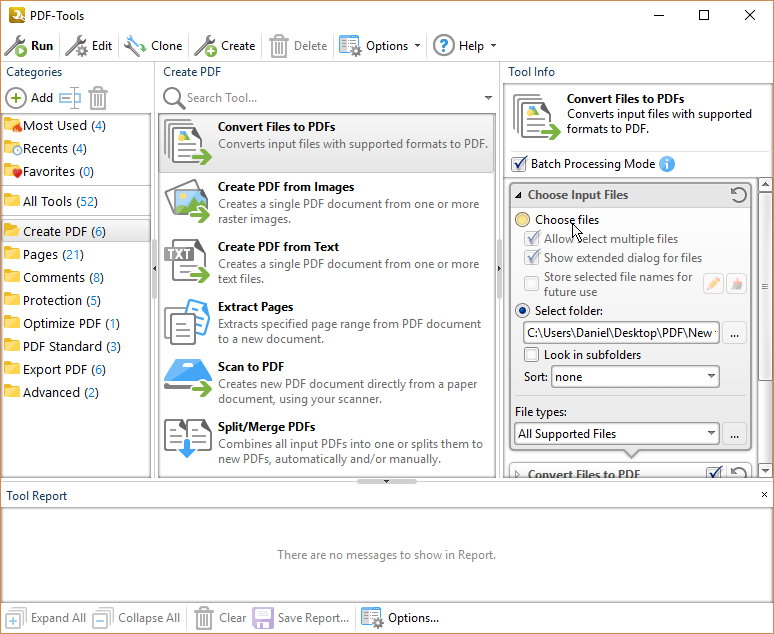
Task: Select the Comments (8) category
Action: [76, 277]
